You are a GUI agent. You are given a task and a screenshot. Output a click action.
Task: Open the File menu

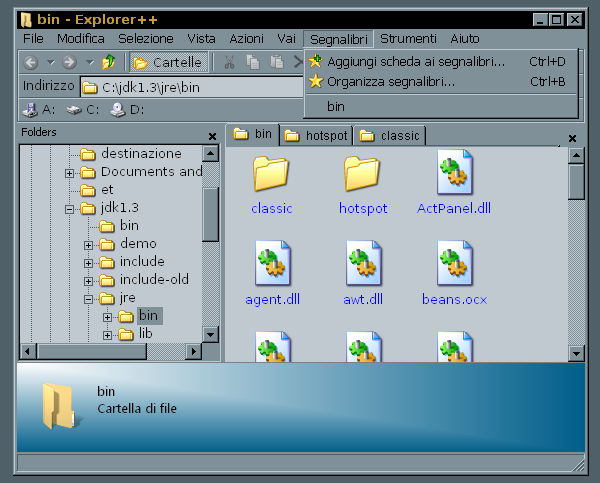click(x=33, y=39)
